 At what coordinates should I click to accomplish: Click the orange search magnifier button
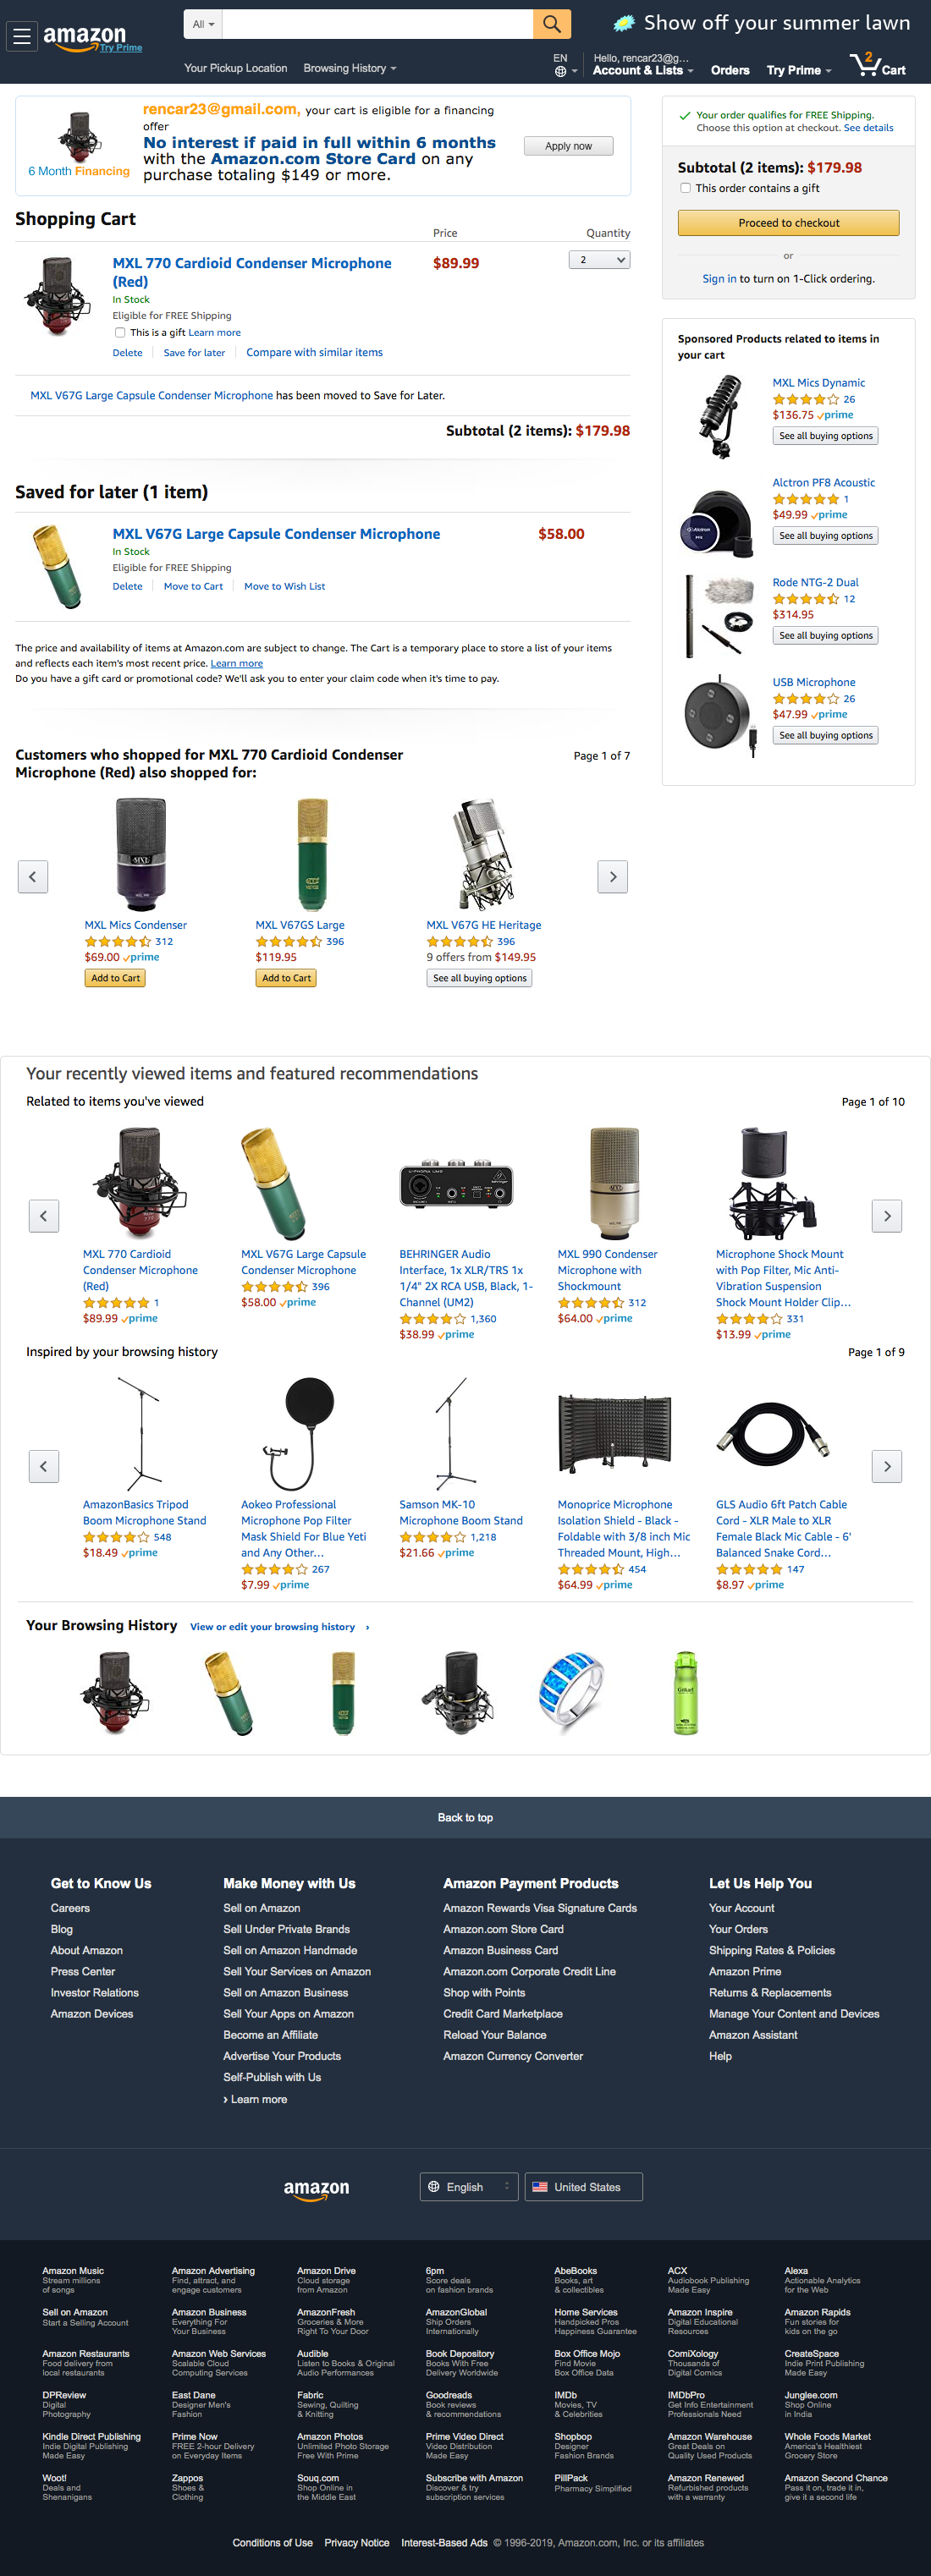[x=551, y=24]
